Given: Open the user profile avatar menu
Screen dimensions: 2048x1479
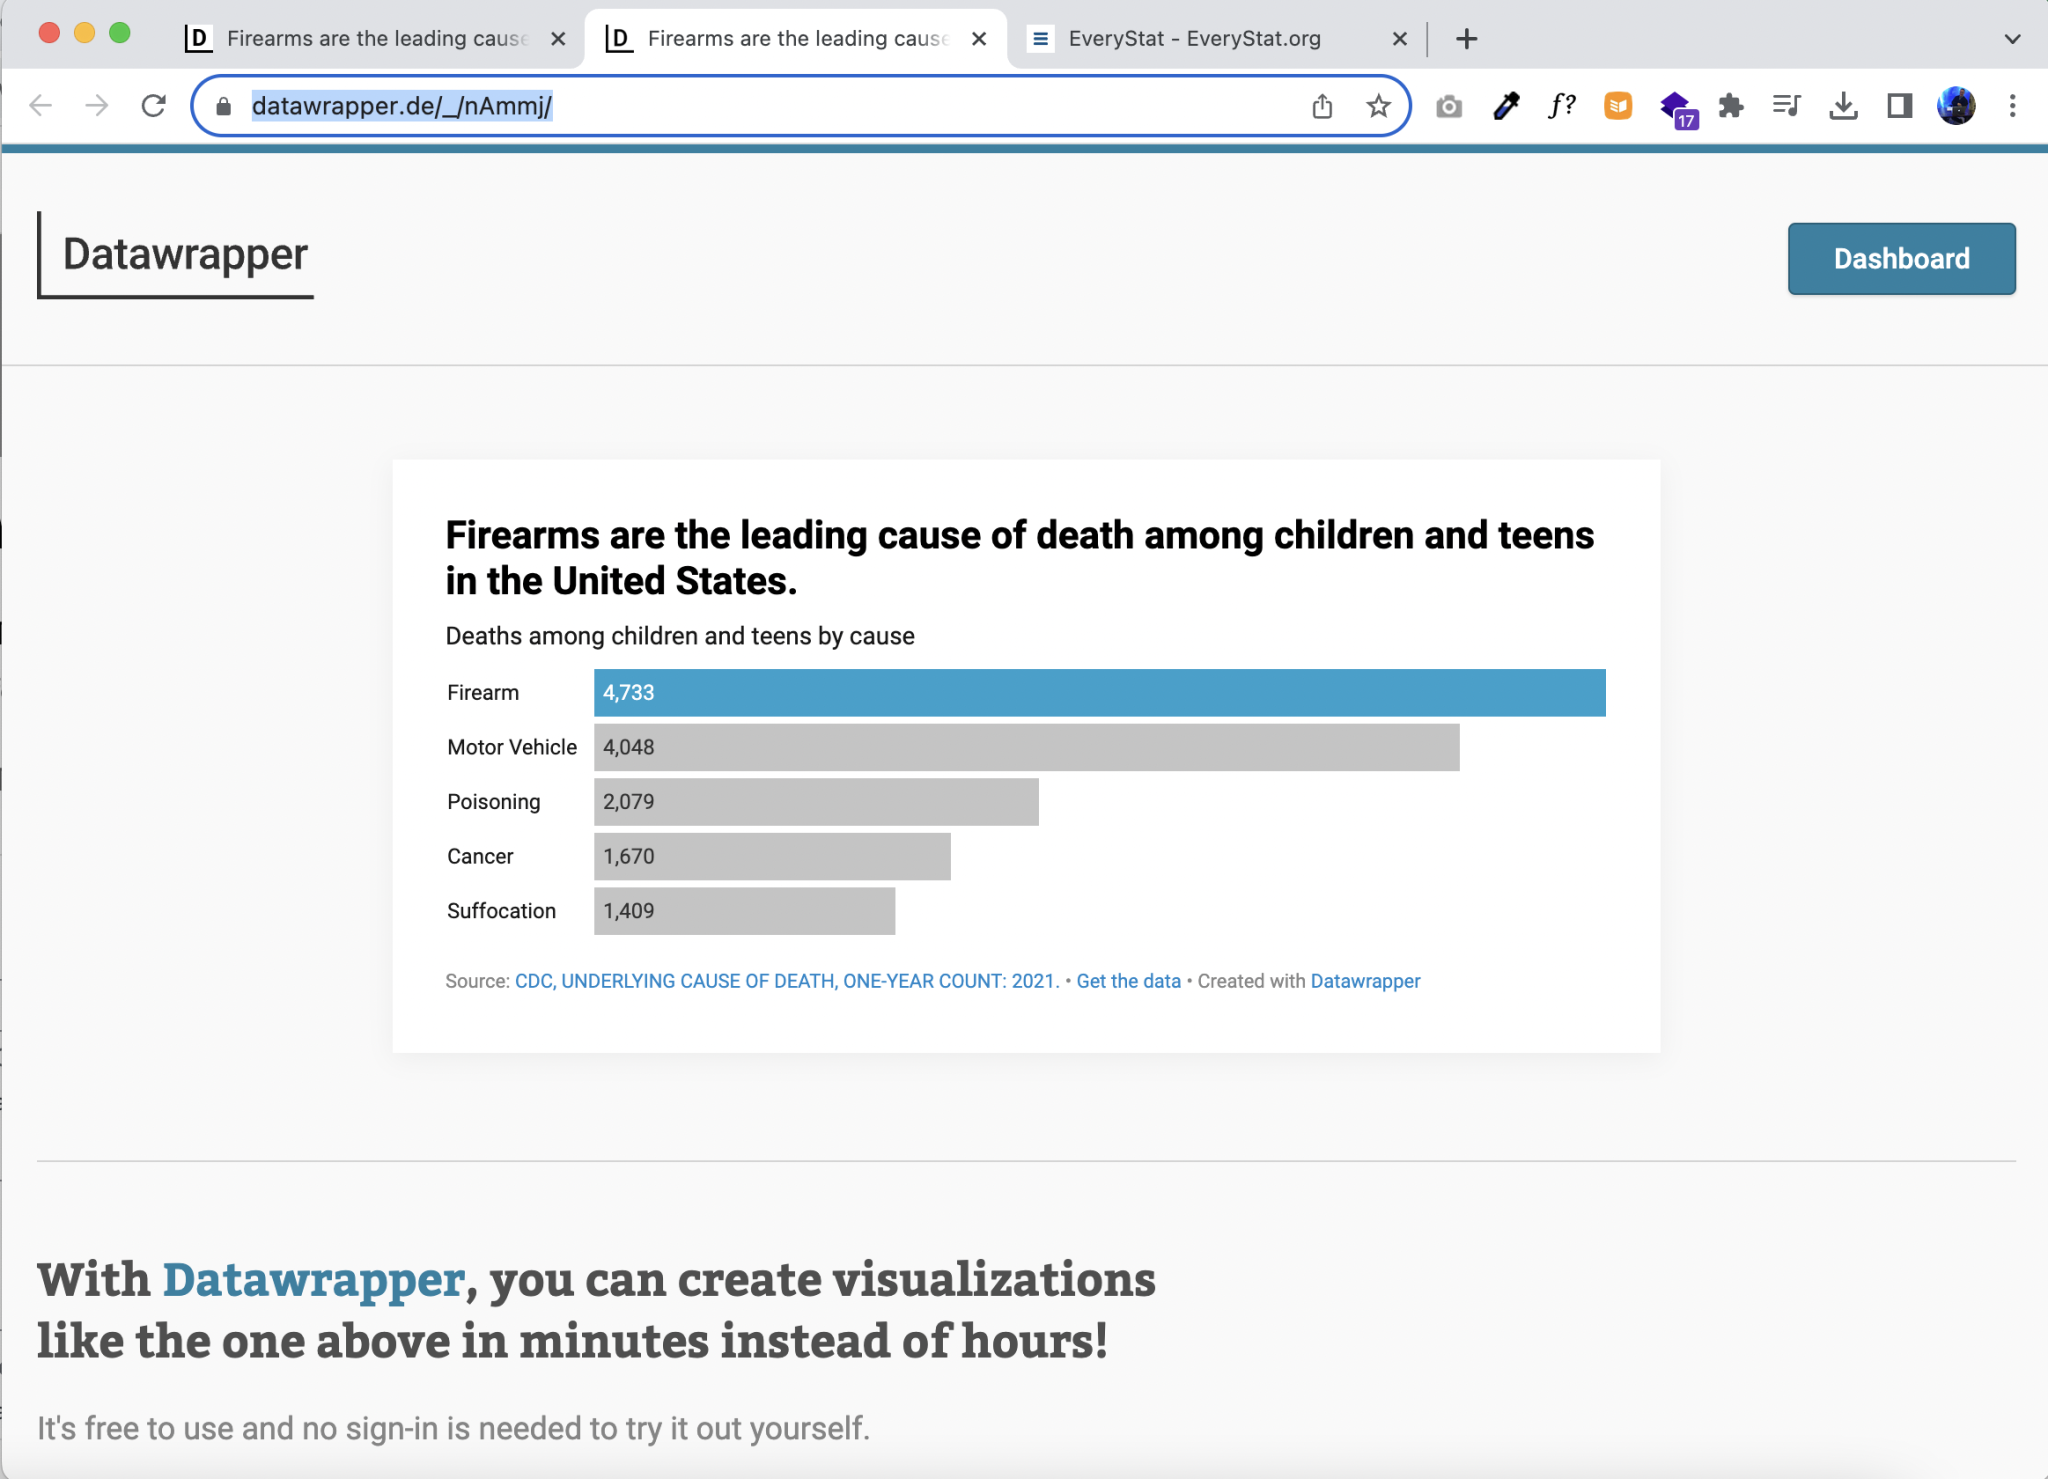Looking at the screenshot, I should point(1956,106).
